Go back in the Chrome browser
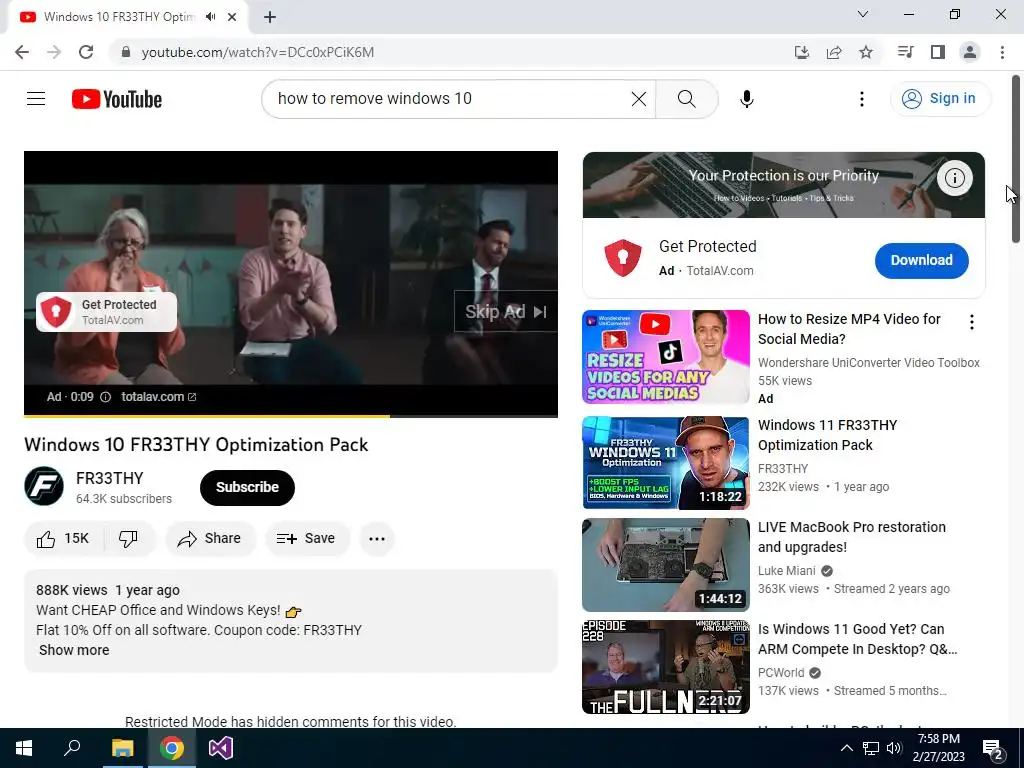This screenshot has width=1024, height=768. [22, 52]
